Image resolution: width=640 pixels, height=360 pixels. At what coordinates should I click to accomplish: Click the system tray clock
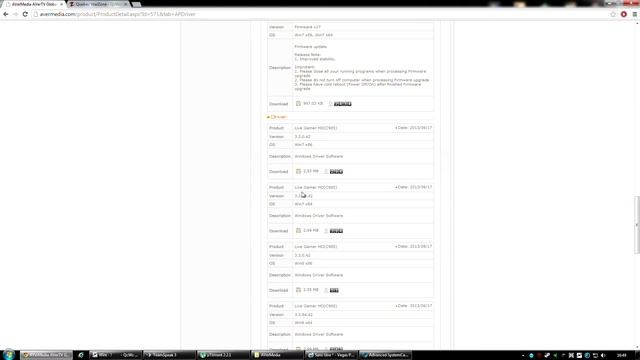[x=622, y=356]
